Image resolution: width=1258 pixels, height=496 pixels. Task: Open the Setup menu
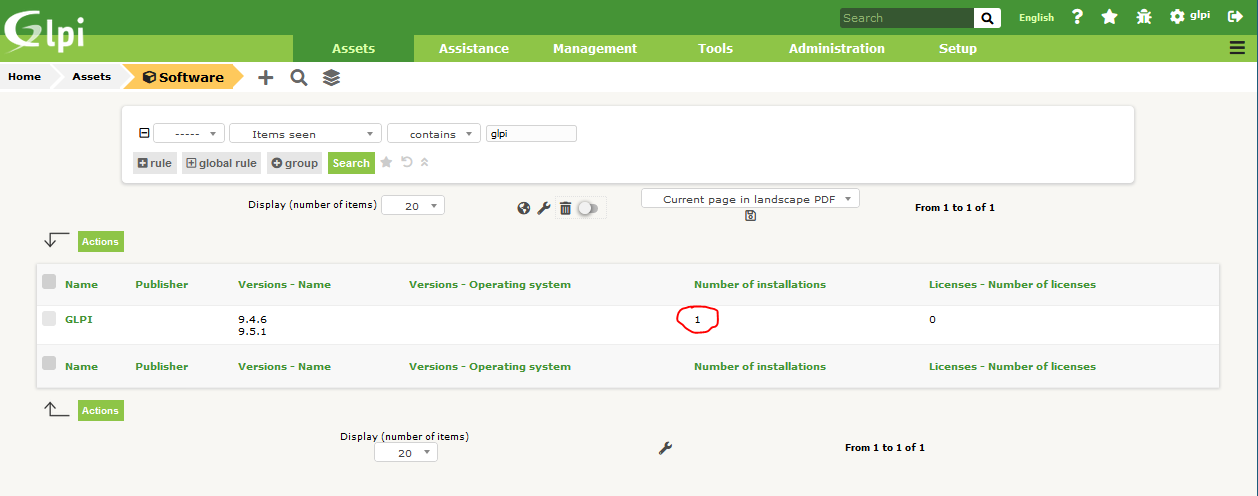pyautogui.click(x=958, y=48)
